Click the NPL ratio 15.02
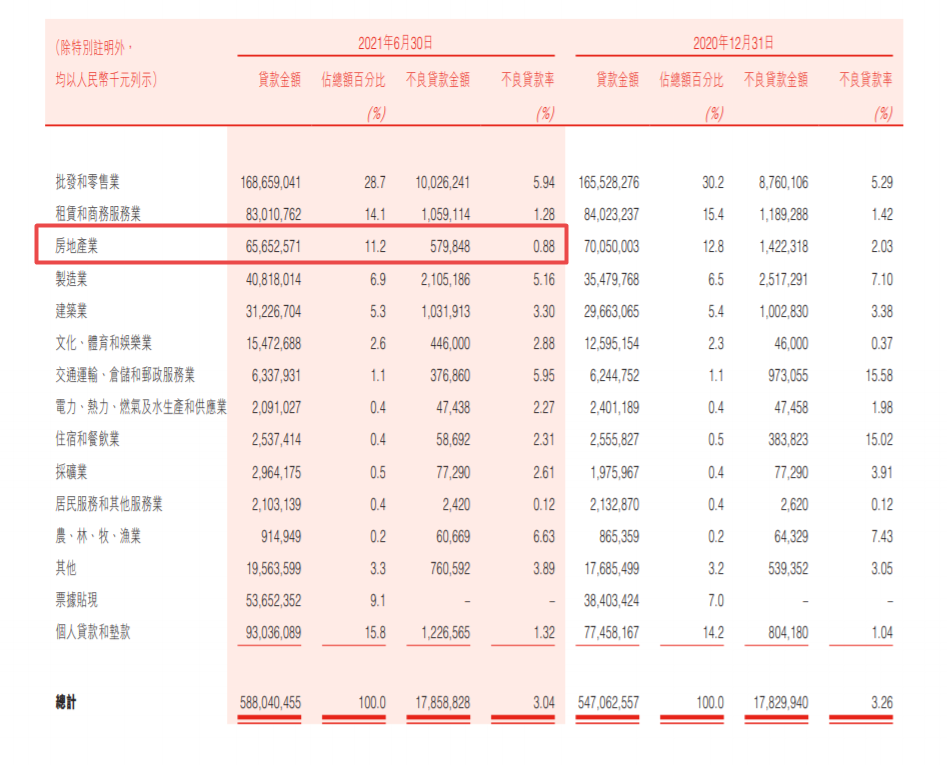Viewport: 947px width, 765px height. click(879, 440)
